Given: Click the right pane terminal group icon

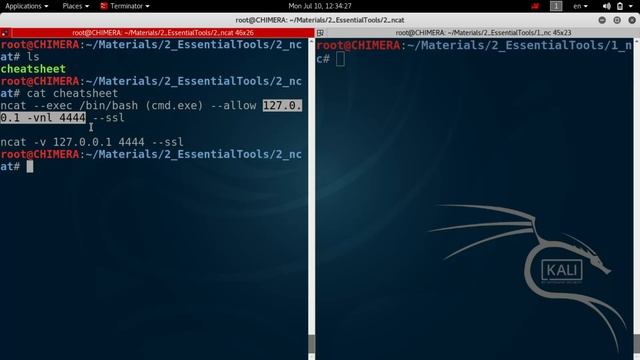Looking at the screenshot, I should pos(320,33).
